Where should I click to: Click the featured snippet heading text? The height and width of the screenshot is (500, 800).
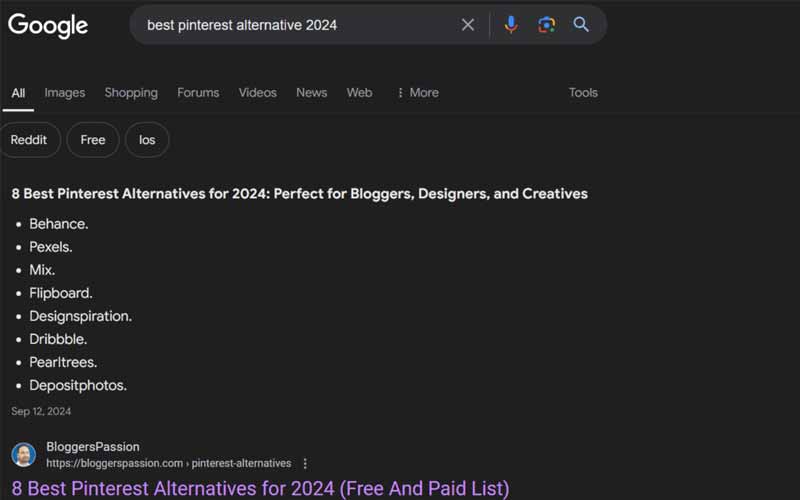(x=299, y=194)
